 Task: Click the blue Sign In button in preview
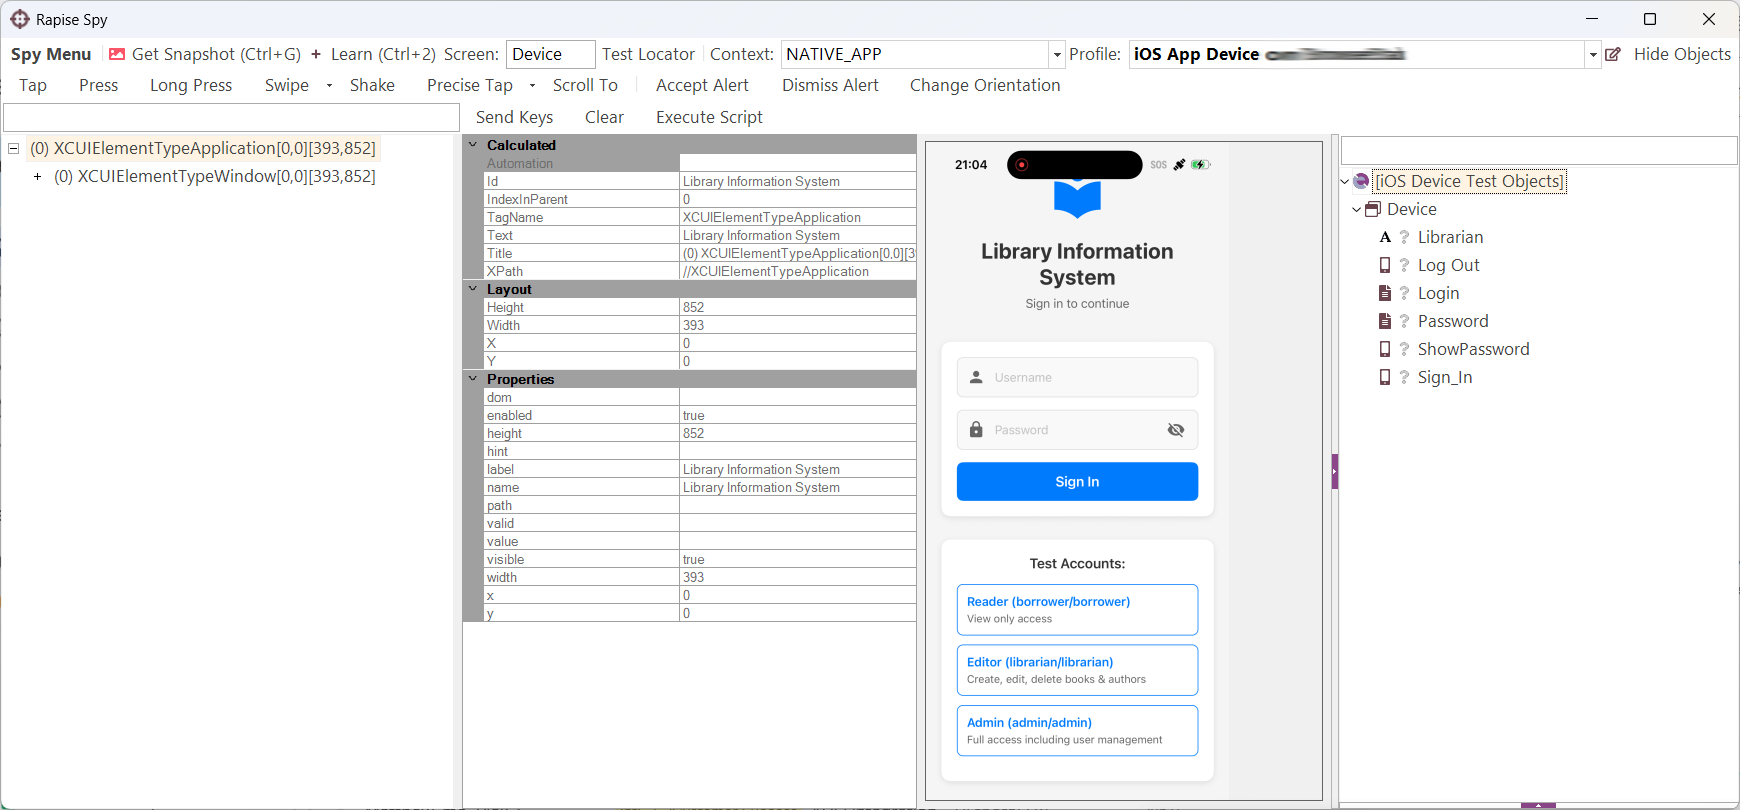1077,481
